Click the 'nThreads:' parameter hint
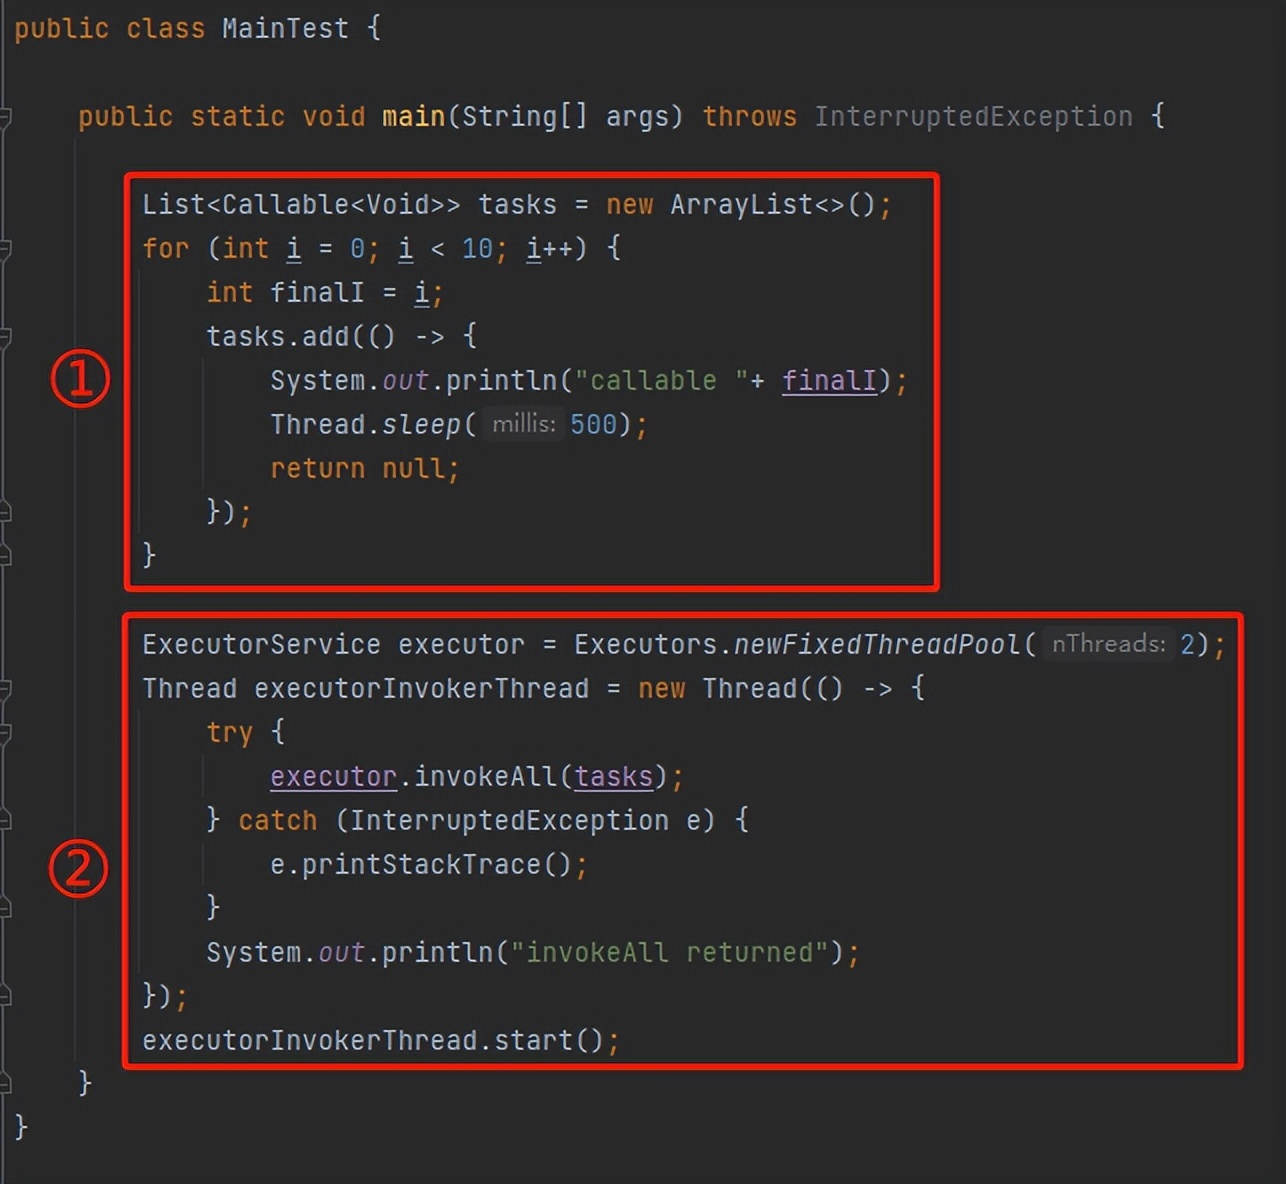The height and width of the screenshot is (1184, 1286). tap(1108, 644)
